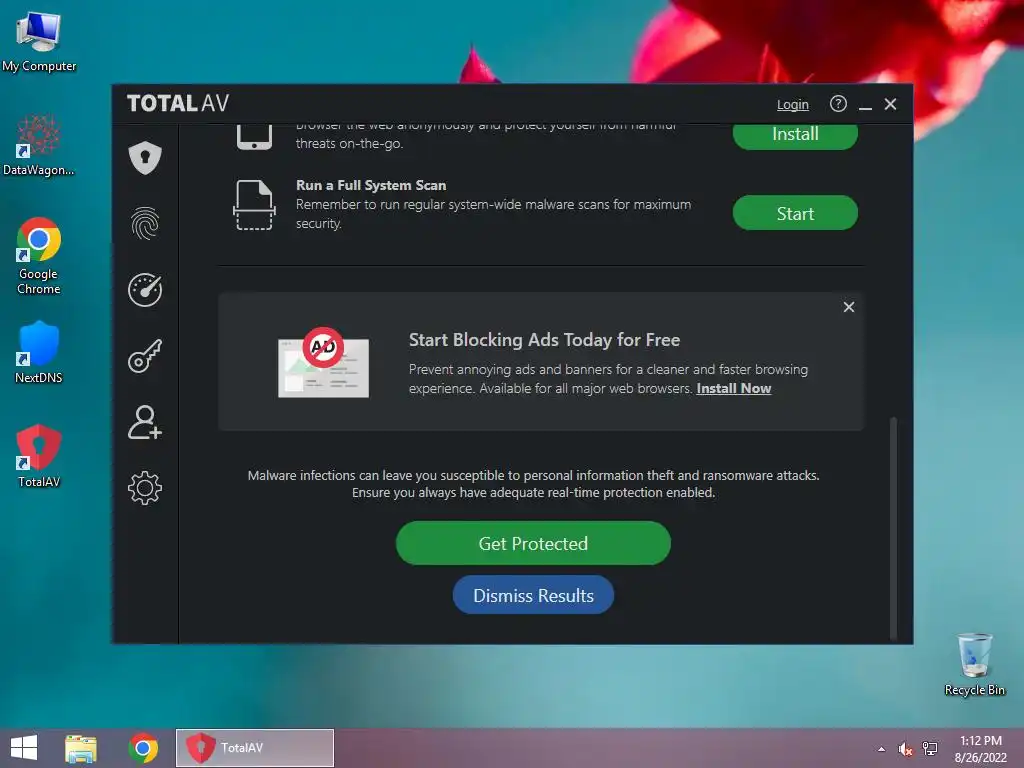Image resolution: width=1024 pixels, height=768 pixels.
Task: Click the Dismiss Results button
Action: (533, 595)
